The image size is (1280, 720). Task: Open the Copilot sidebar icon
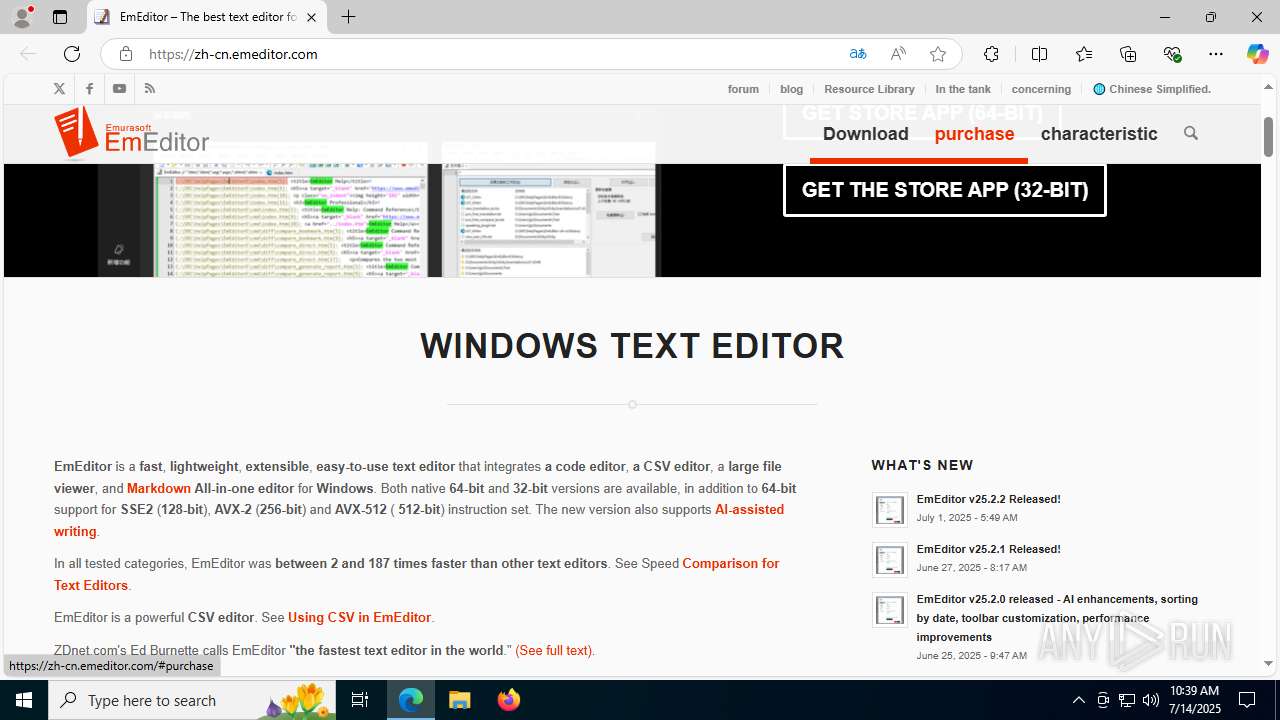point(1257,54)
